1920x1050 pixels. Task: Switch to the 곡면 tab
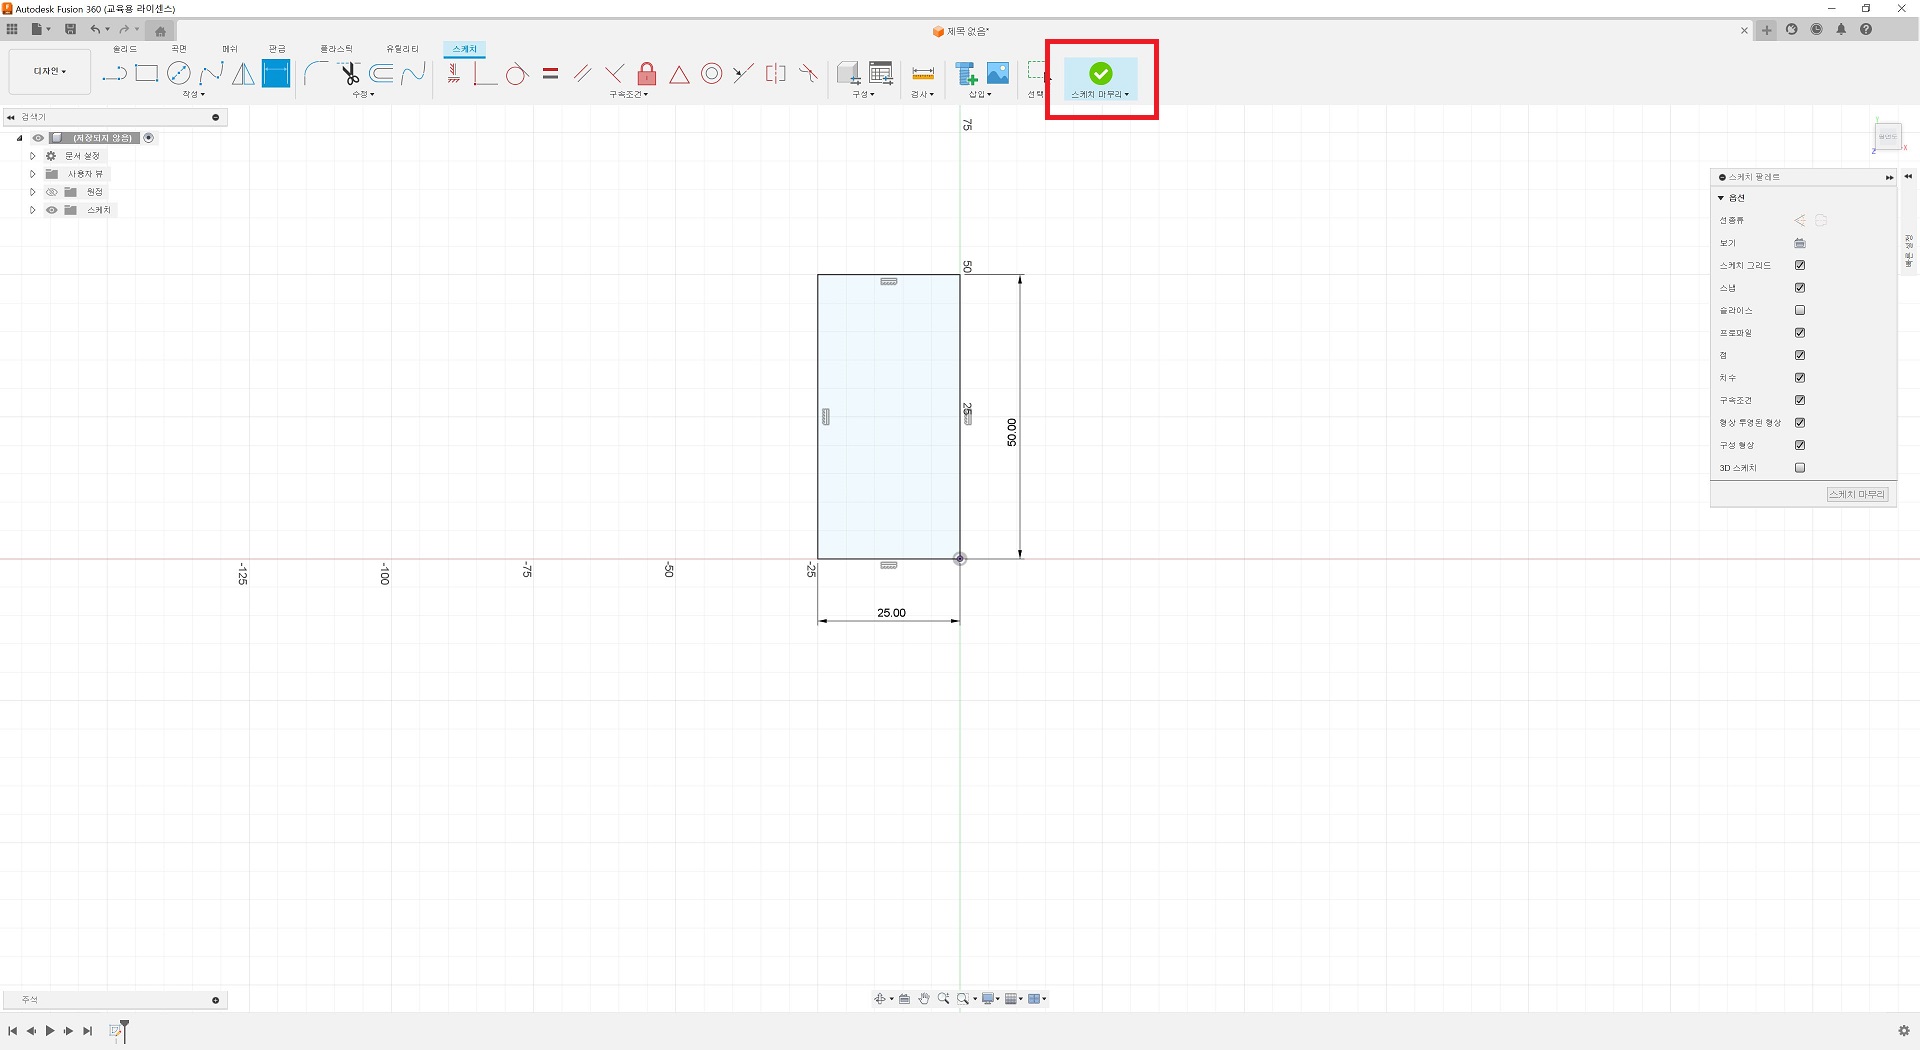(x=179, y=49)
